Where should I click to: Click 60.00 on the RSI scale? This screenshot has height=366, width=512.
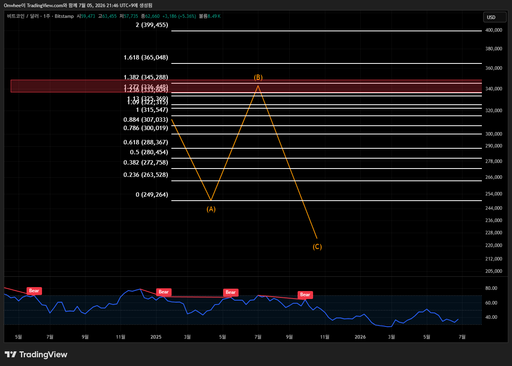(x=491, y=303)
